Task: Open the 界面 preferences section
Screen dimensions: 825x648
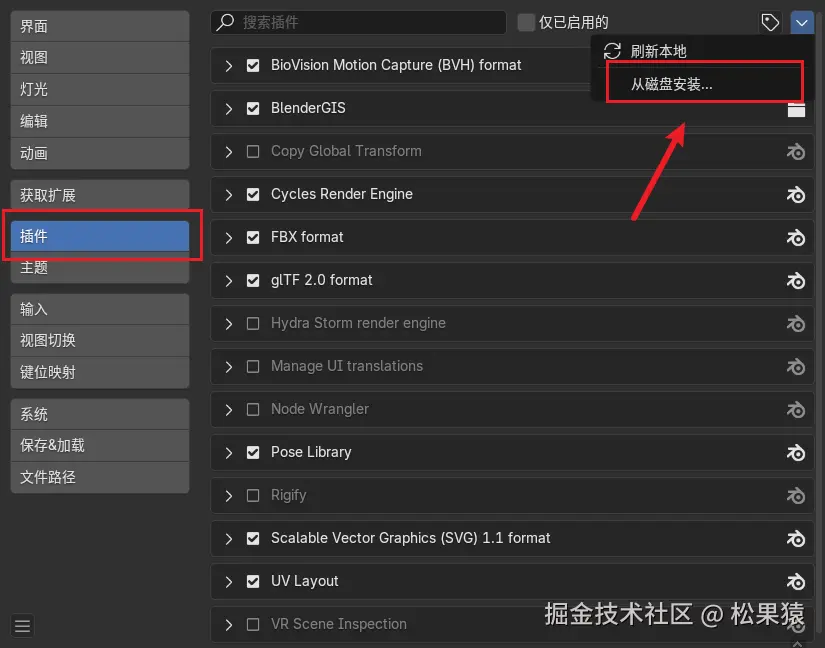Action: [100, 26]
